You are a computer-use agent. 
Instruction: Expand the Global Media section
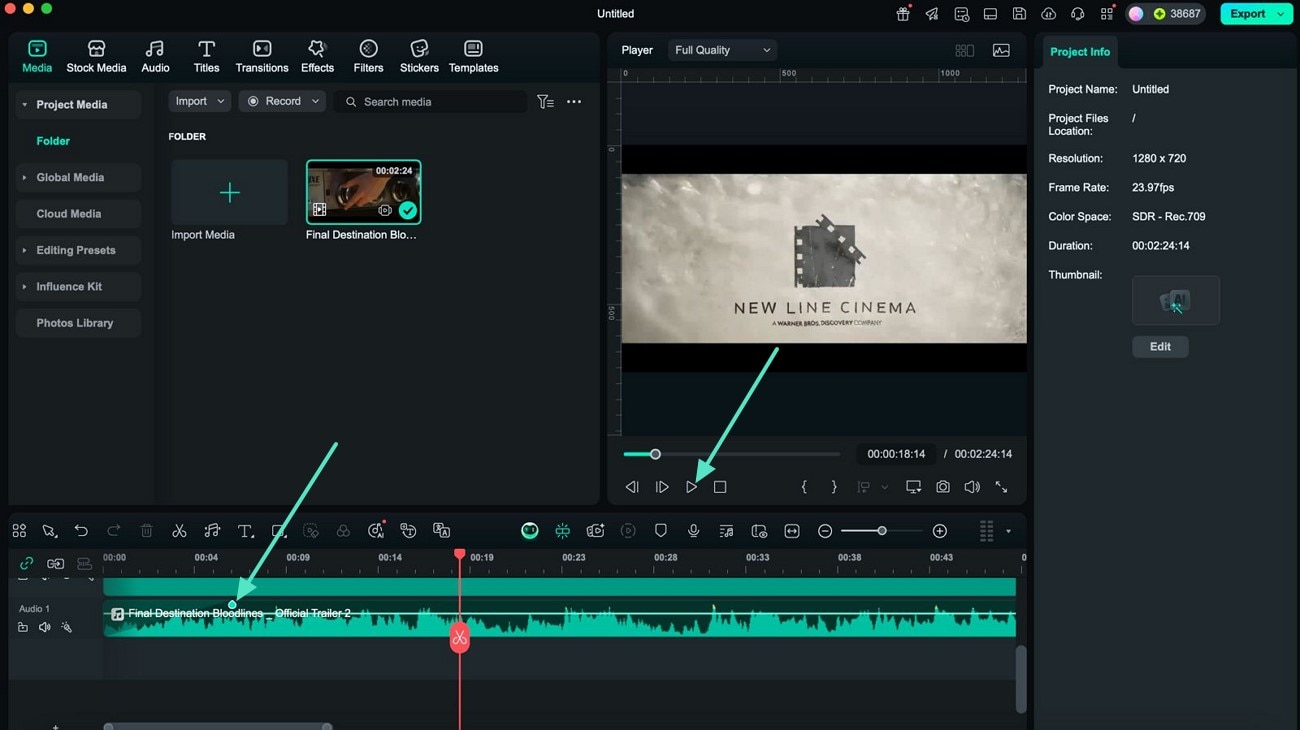pos(24,177)
